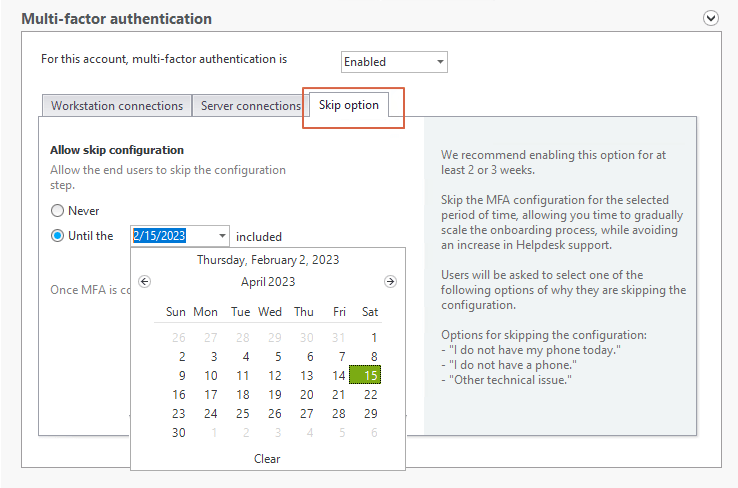Select April 30 in the calendar

pyautogui.click(x=178, y=432)
